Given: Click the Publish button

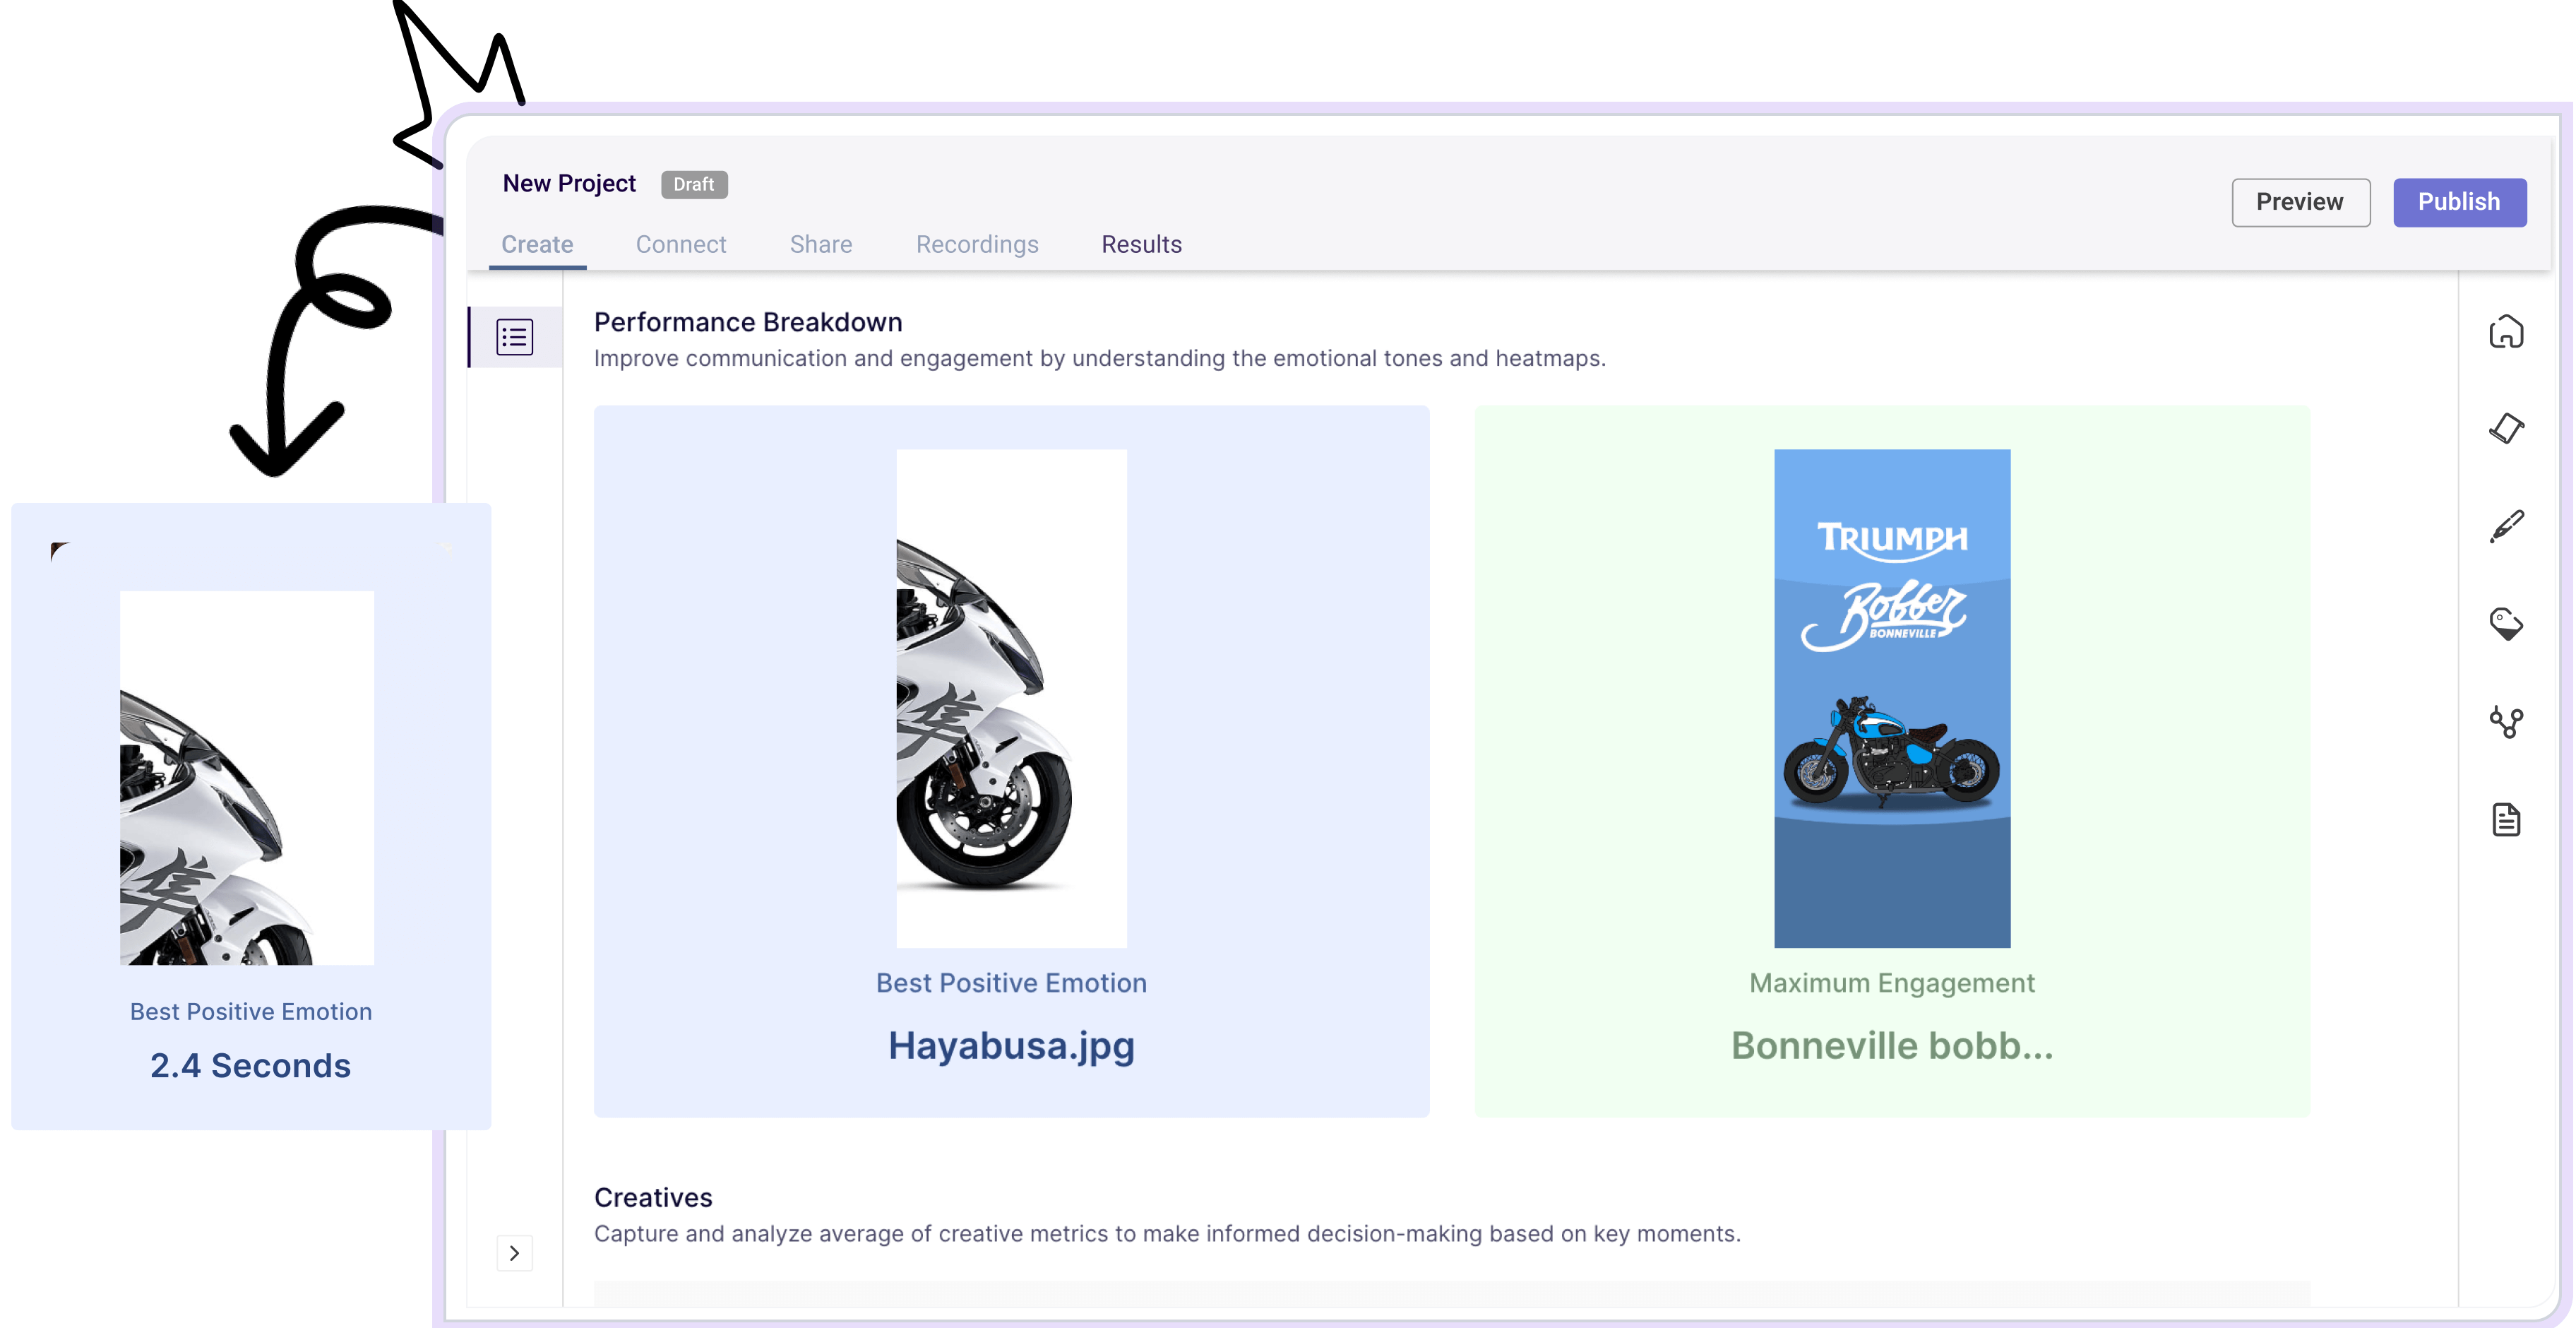Looking at the screenshot, I should pos(2459,202).
